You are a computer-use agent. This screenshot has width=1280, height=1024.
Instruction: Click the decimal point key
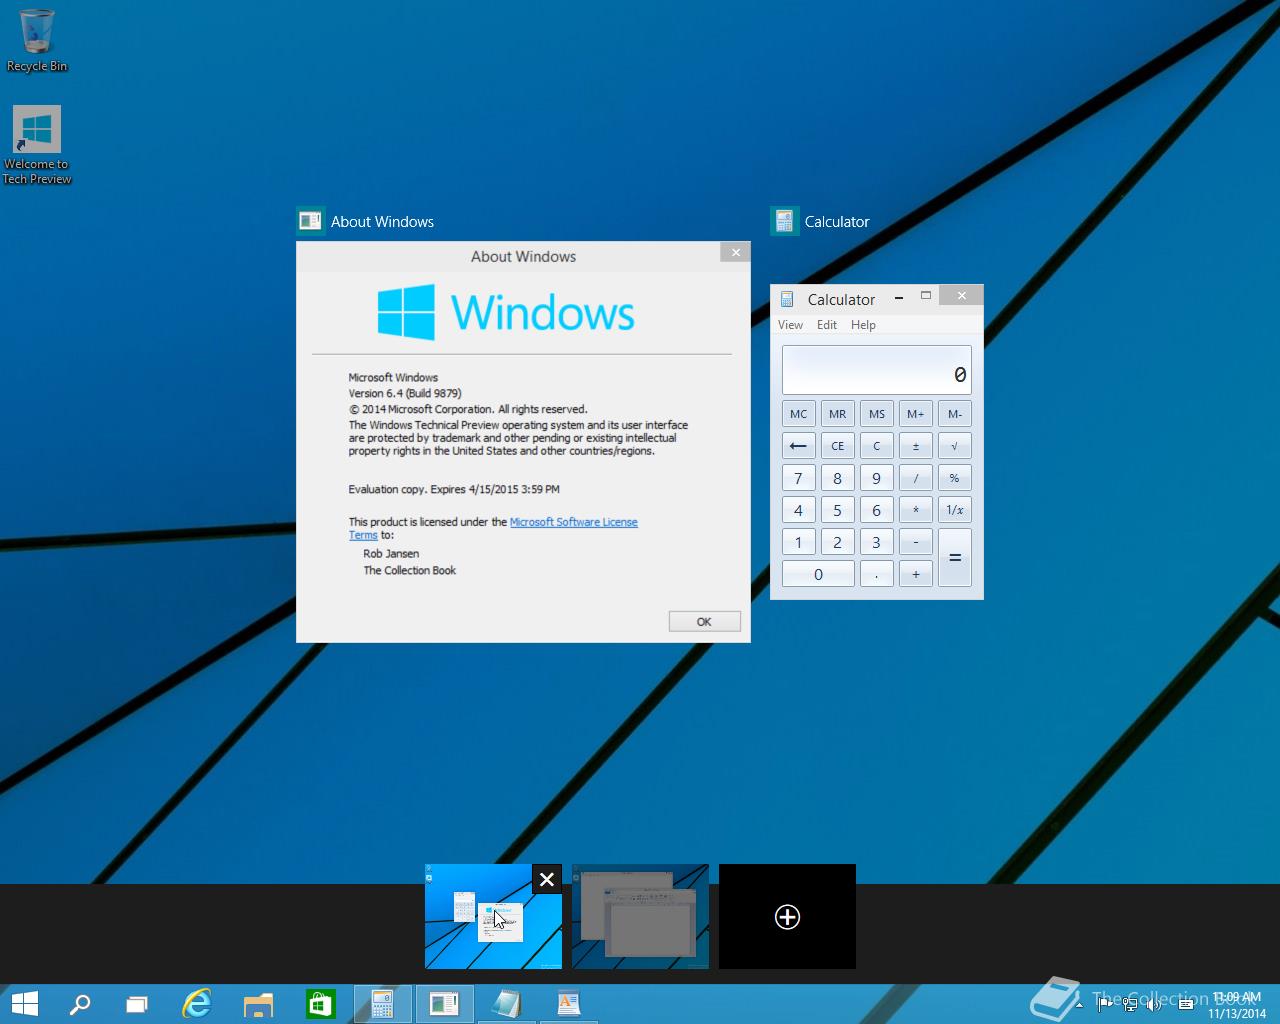877,574
